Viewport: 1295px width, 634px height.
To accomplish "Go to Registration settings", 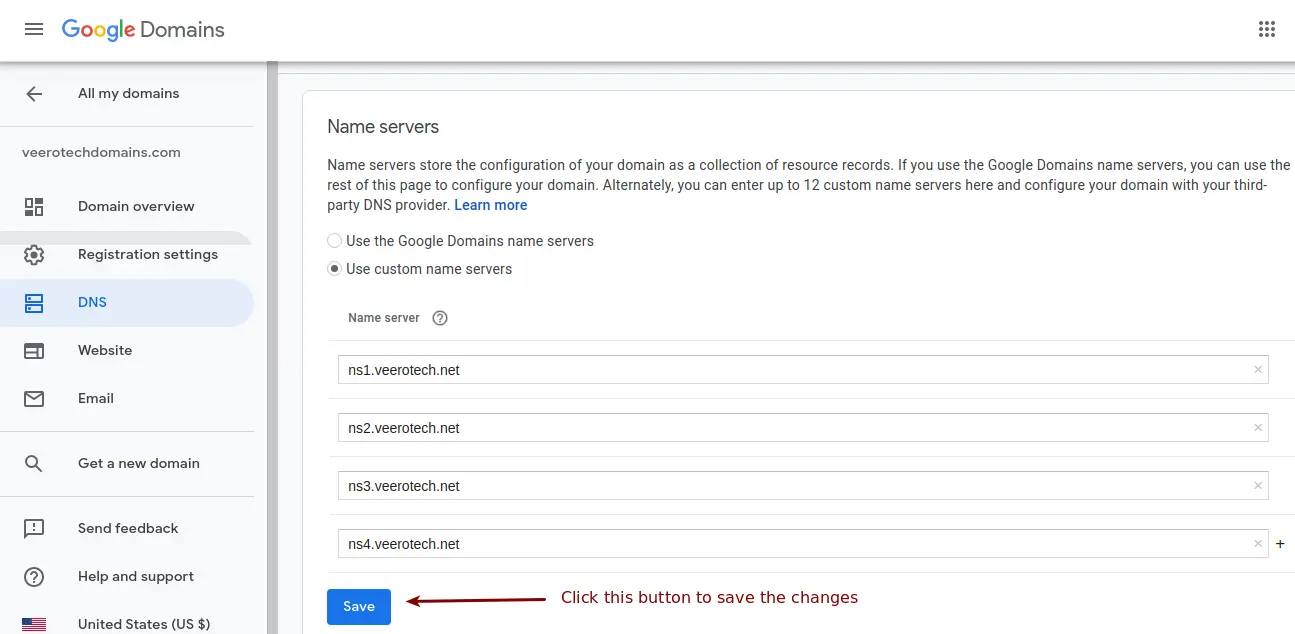I will [147, 254].
